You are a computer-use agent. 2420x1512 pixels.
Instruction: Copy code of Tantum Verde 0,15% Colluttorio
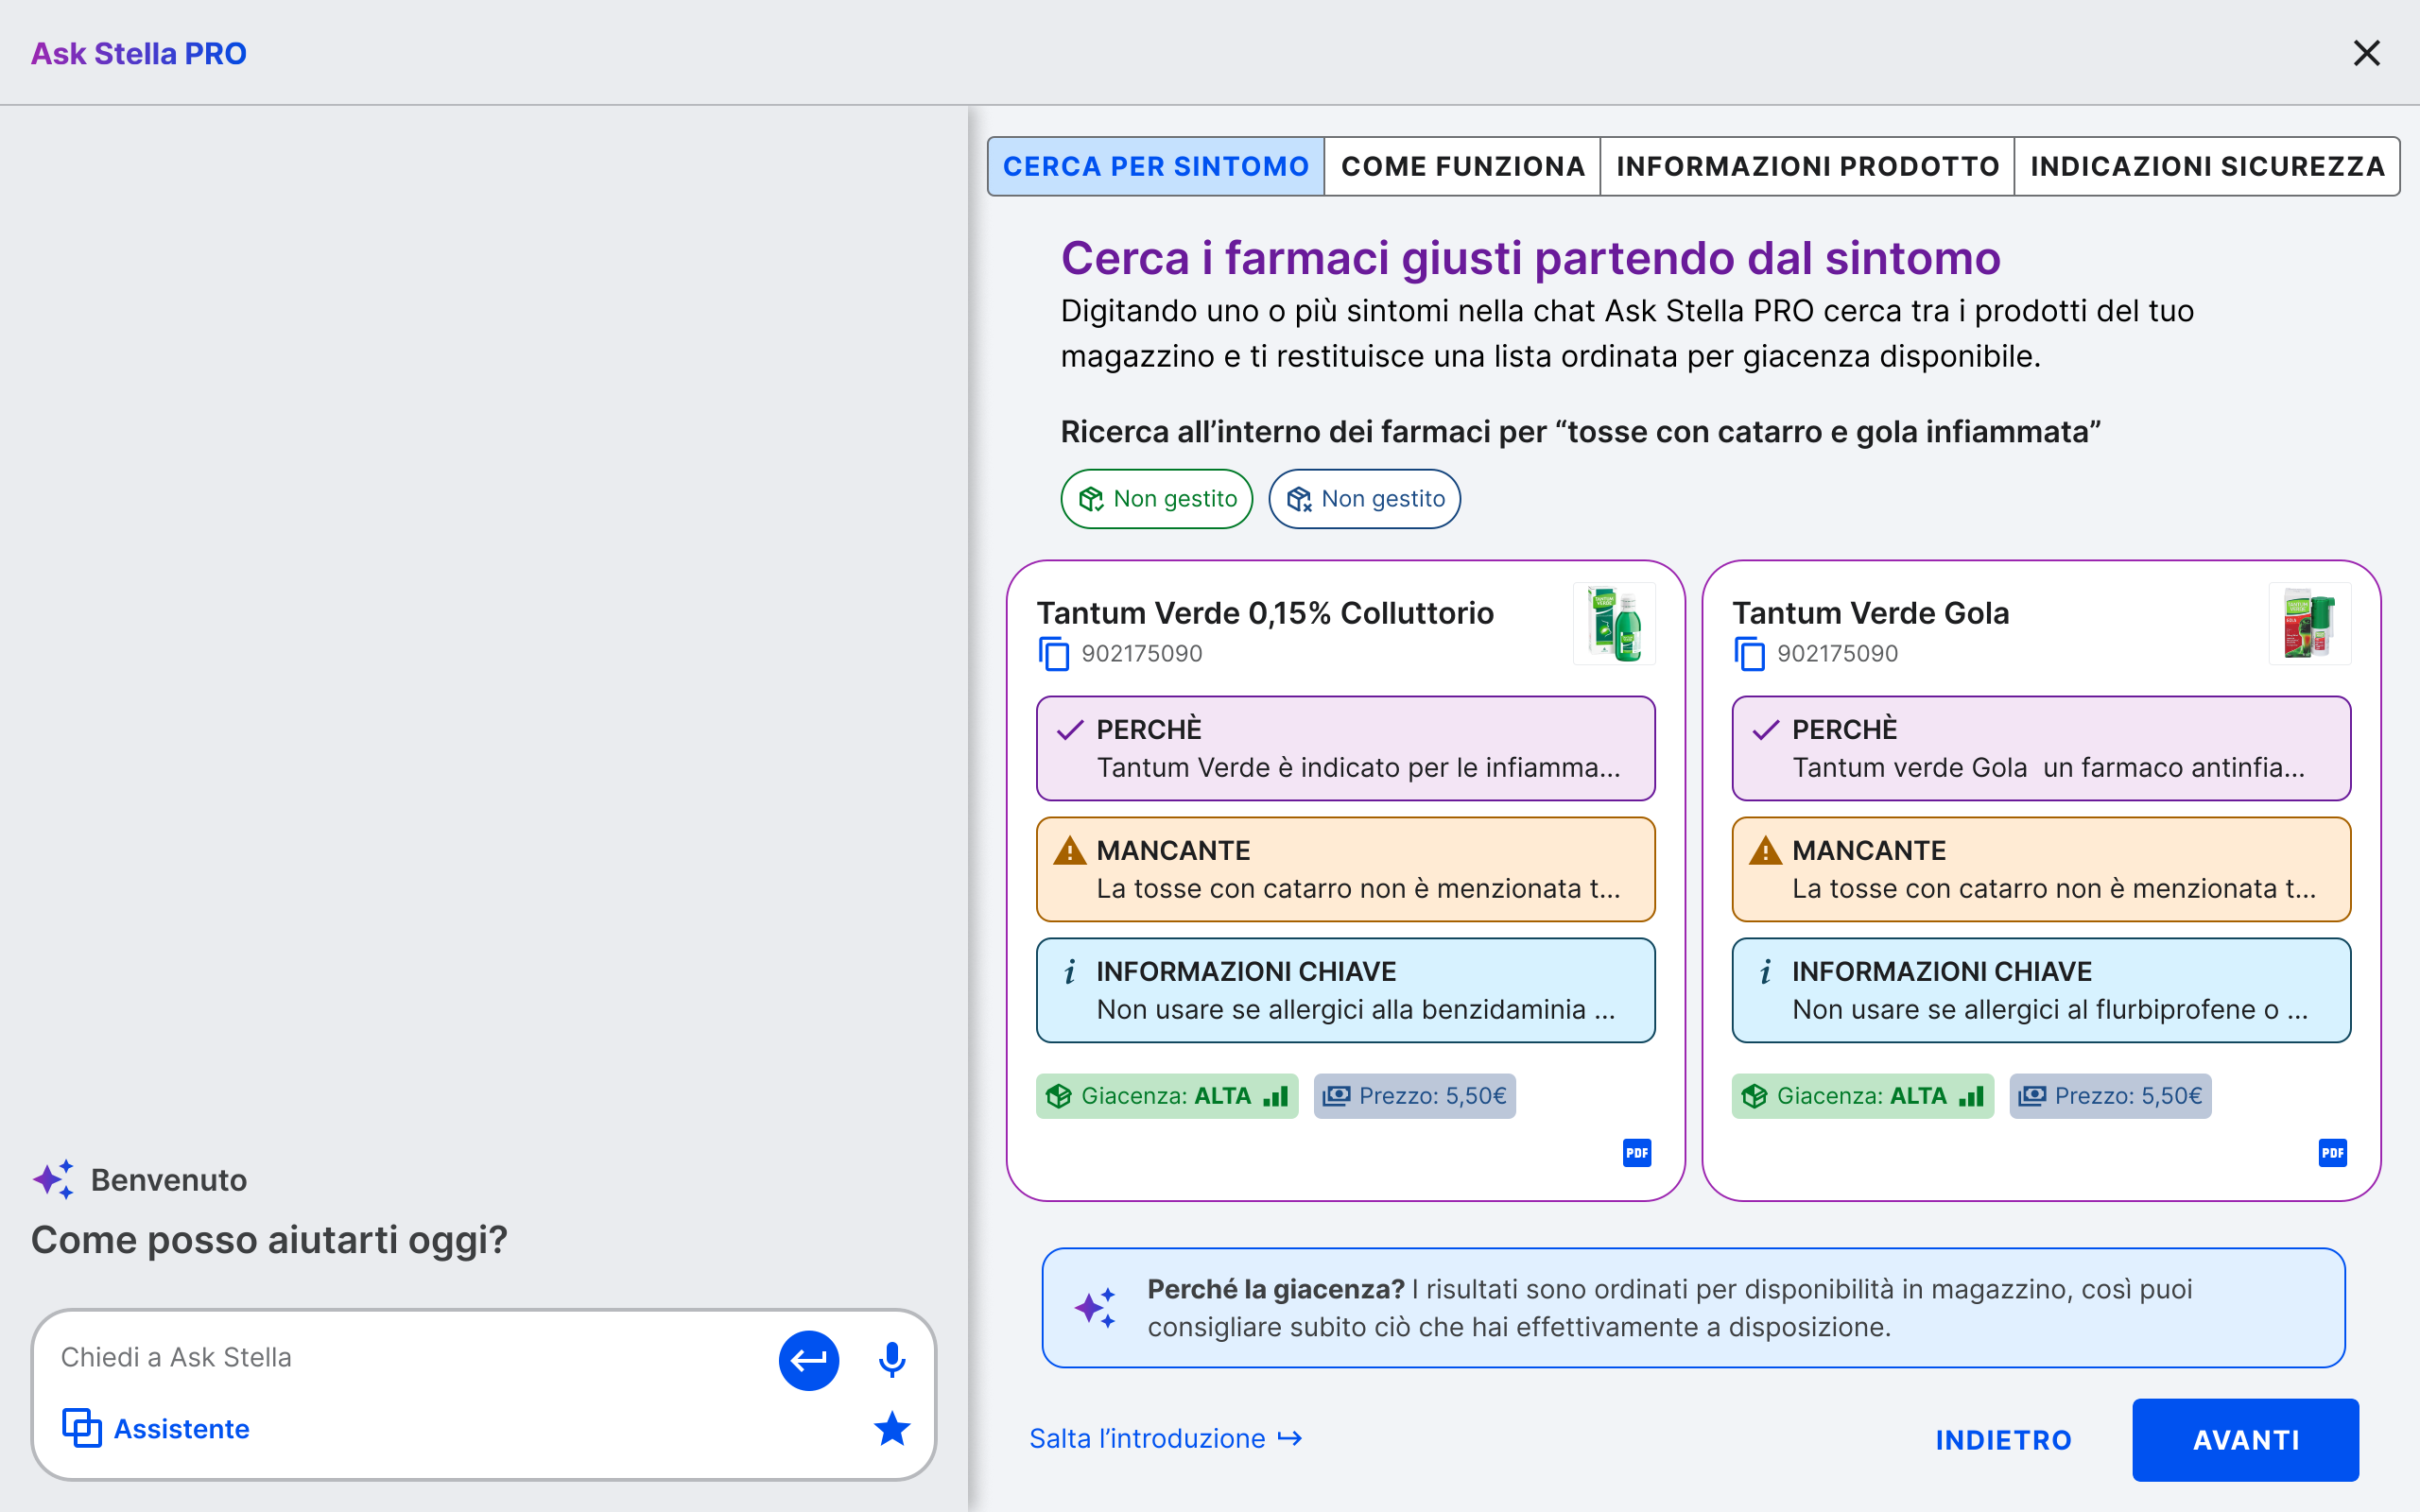[x=1053, y=654]
